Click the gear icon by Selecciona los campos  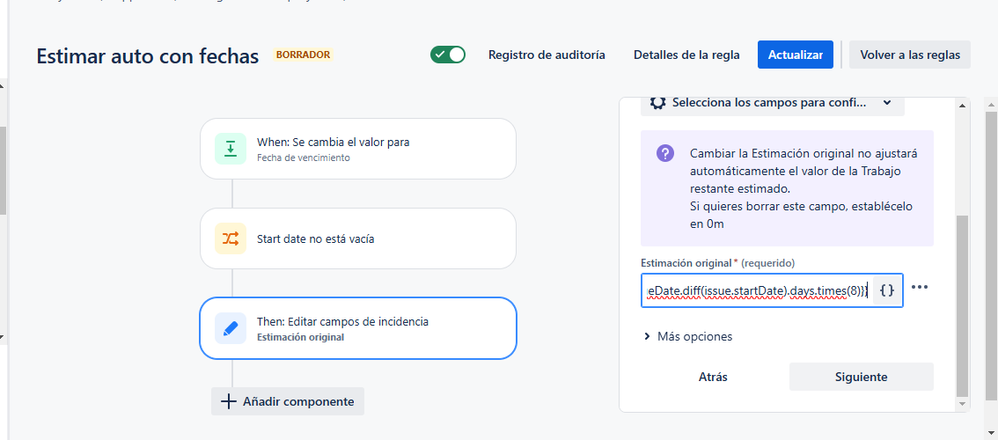658,102
